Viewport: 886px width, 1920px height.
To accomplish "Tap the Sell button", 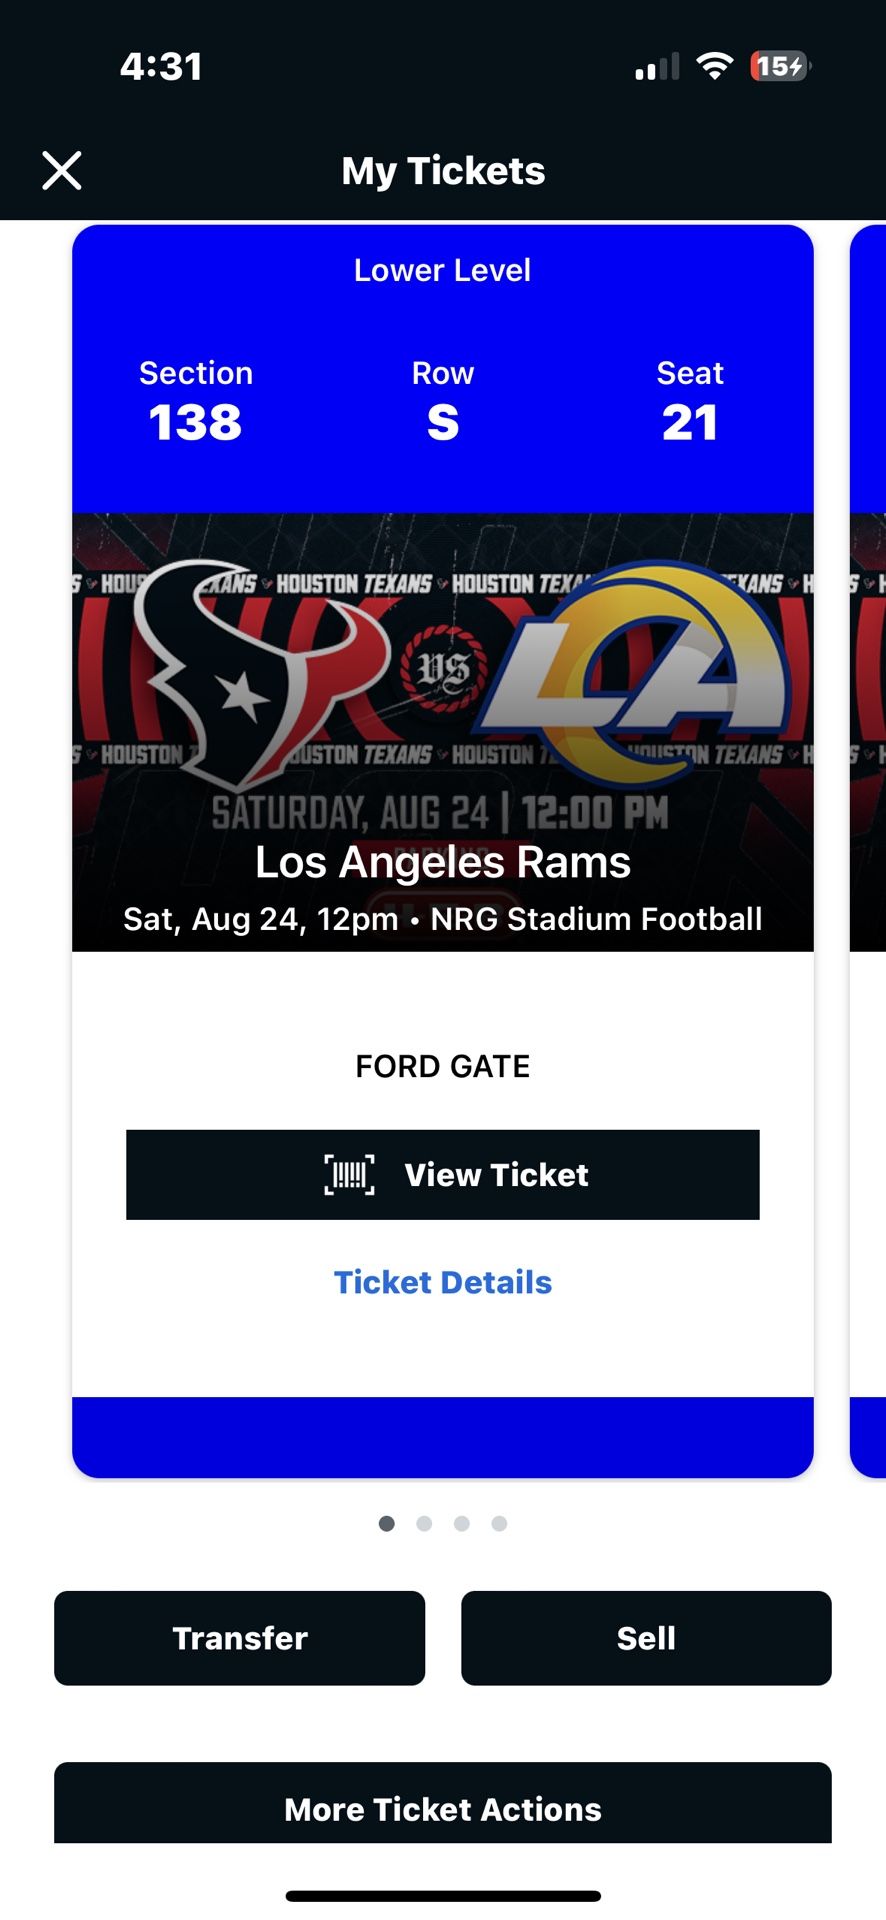I will click(x=646, y=1638).
